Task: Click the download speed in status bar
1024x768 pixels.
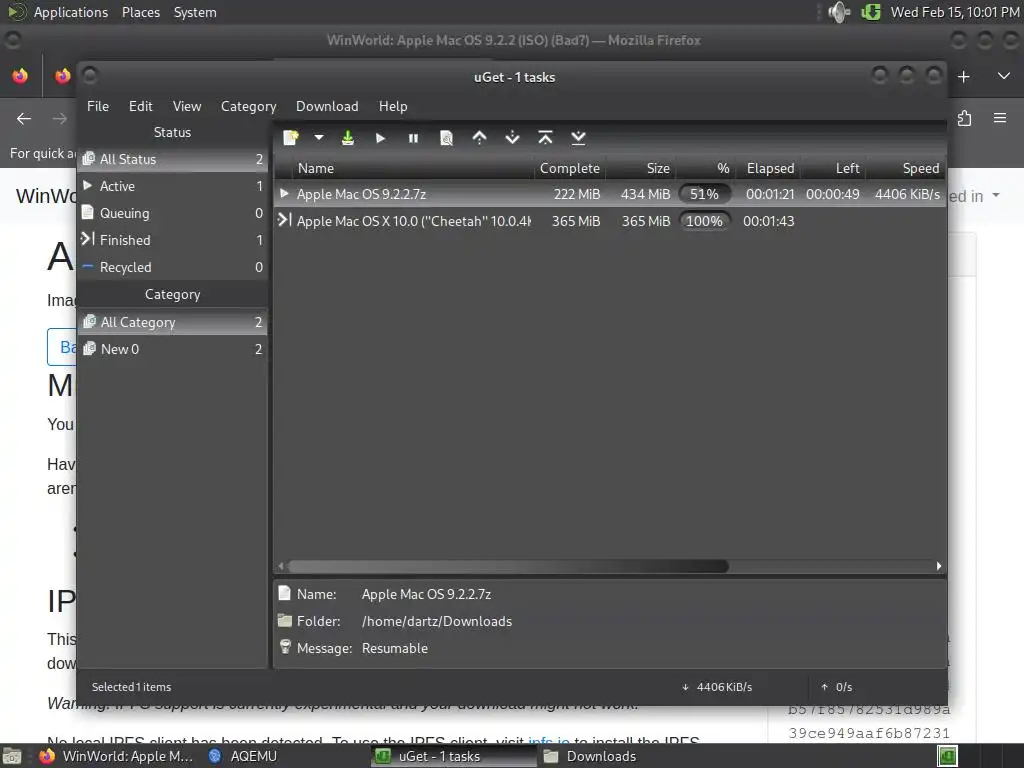Action: pos(717,687)
